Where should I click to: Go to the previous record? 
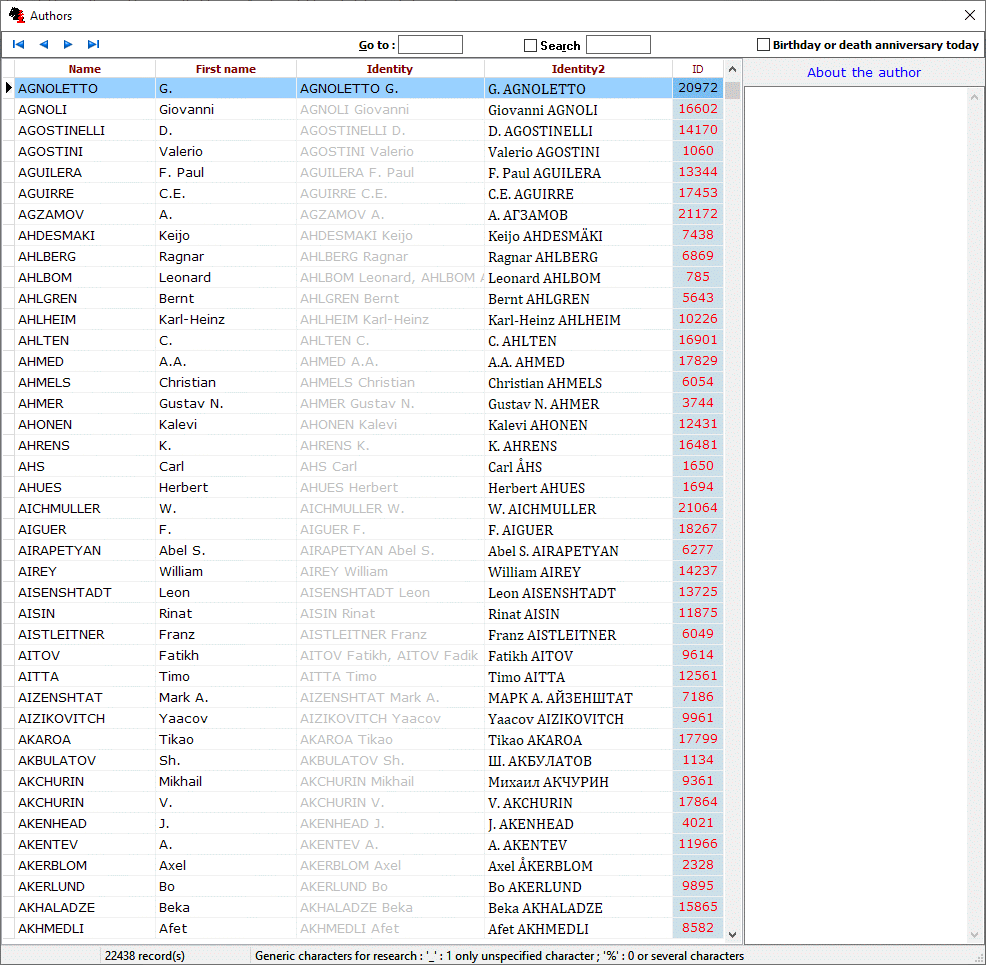coord(43,44)
